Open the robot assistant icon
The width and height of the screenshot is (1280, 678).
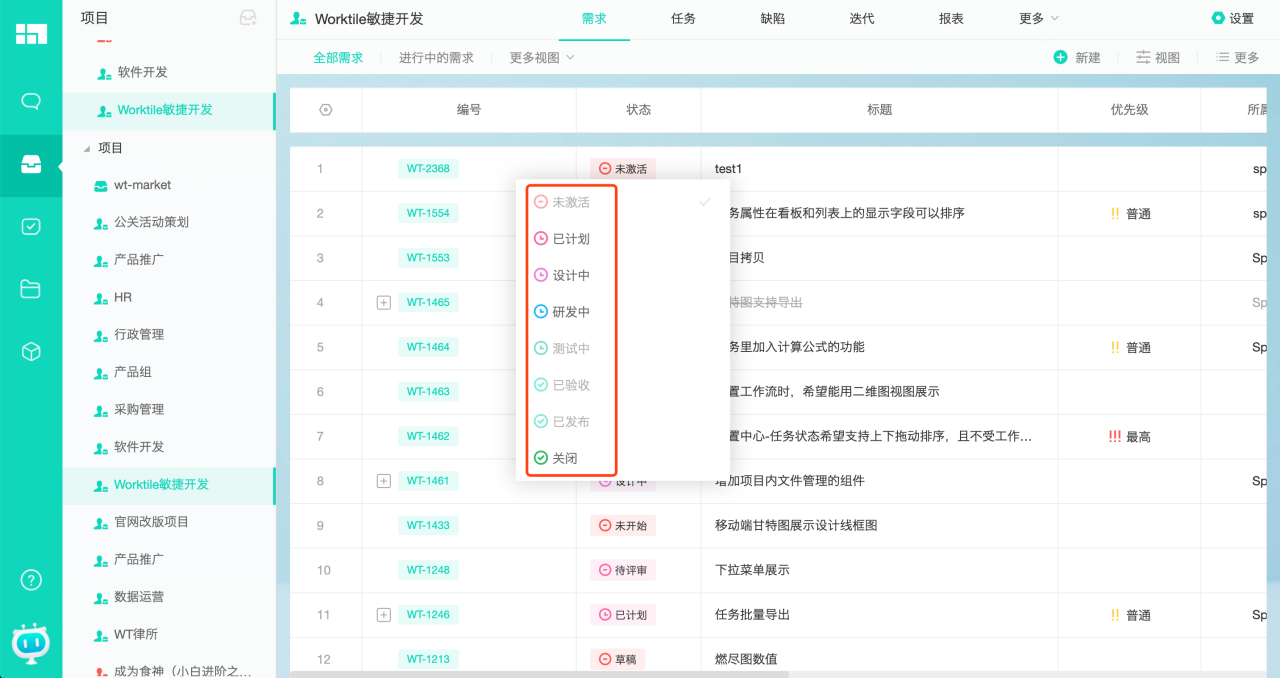tap(31, 643)
